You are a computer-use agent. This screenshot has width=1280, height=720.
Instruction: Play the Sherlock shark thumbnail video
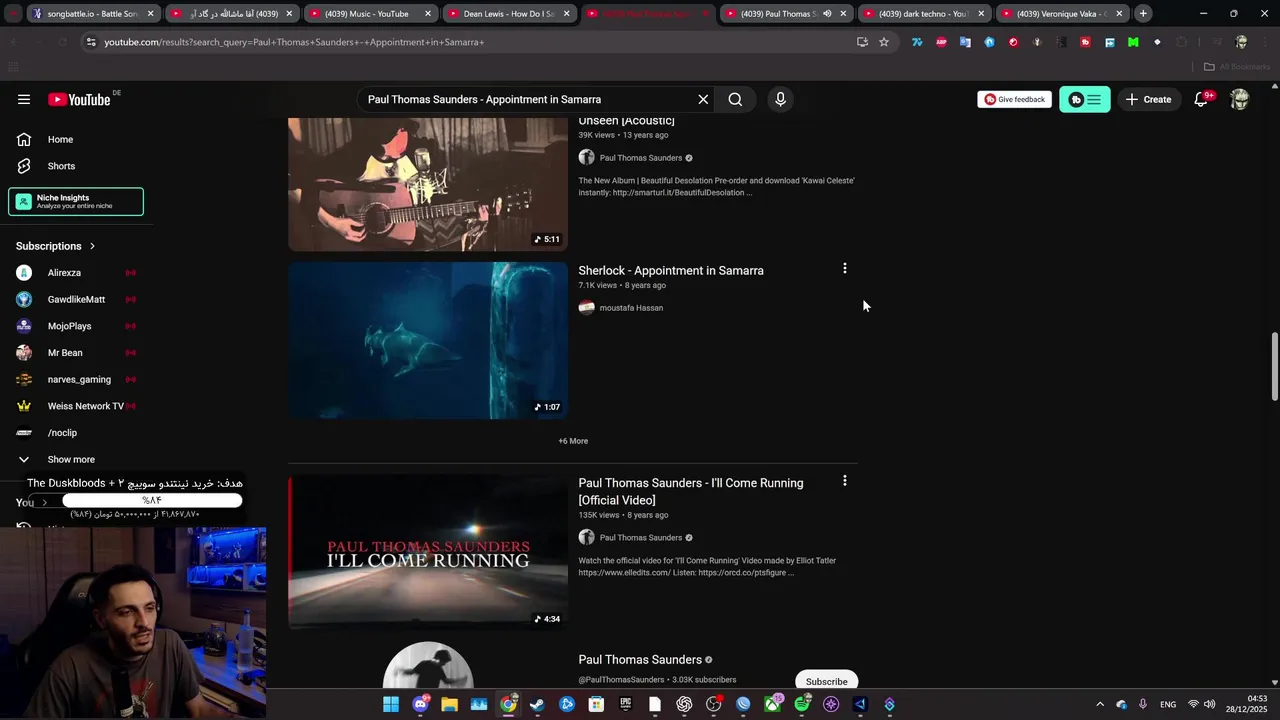click(428, 341)
